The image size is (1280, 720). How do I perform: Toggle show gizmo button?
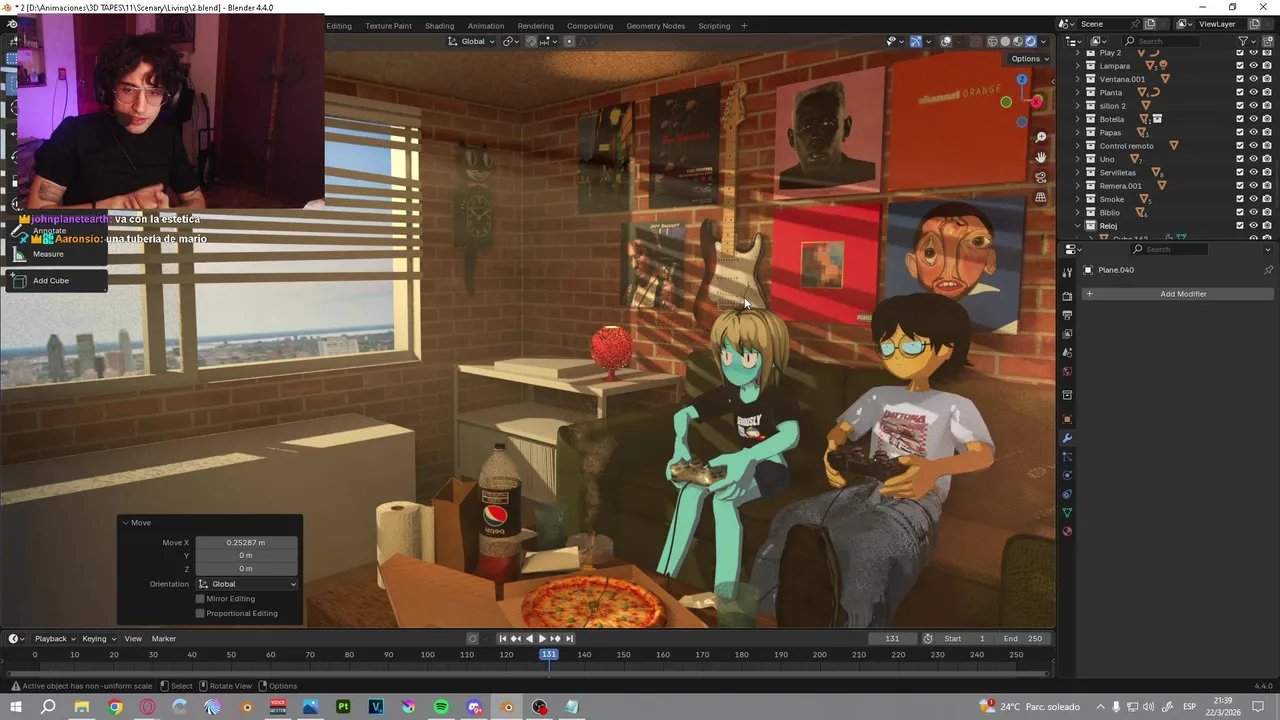(x=916, y=41)
